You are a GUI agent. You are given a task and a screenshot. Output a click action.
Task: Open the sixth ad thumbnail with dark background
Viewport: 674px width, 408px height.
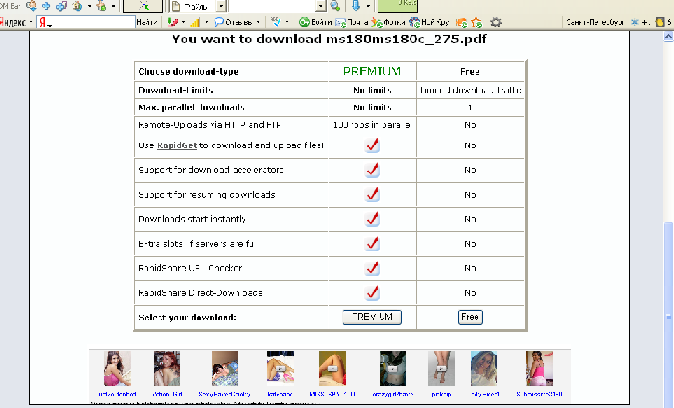pyautogui.click(x=392, y=368)
